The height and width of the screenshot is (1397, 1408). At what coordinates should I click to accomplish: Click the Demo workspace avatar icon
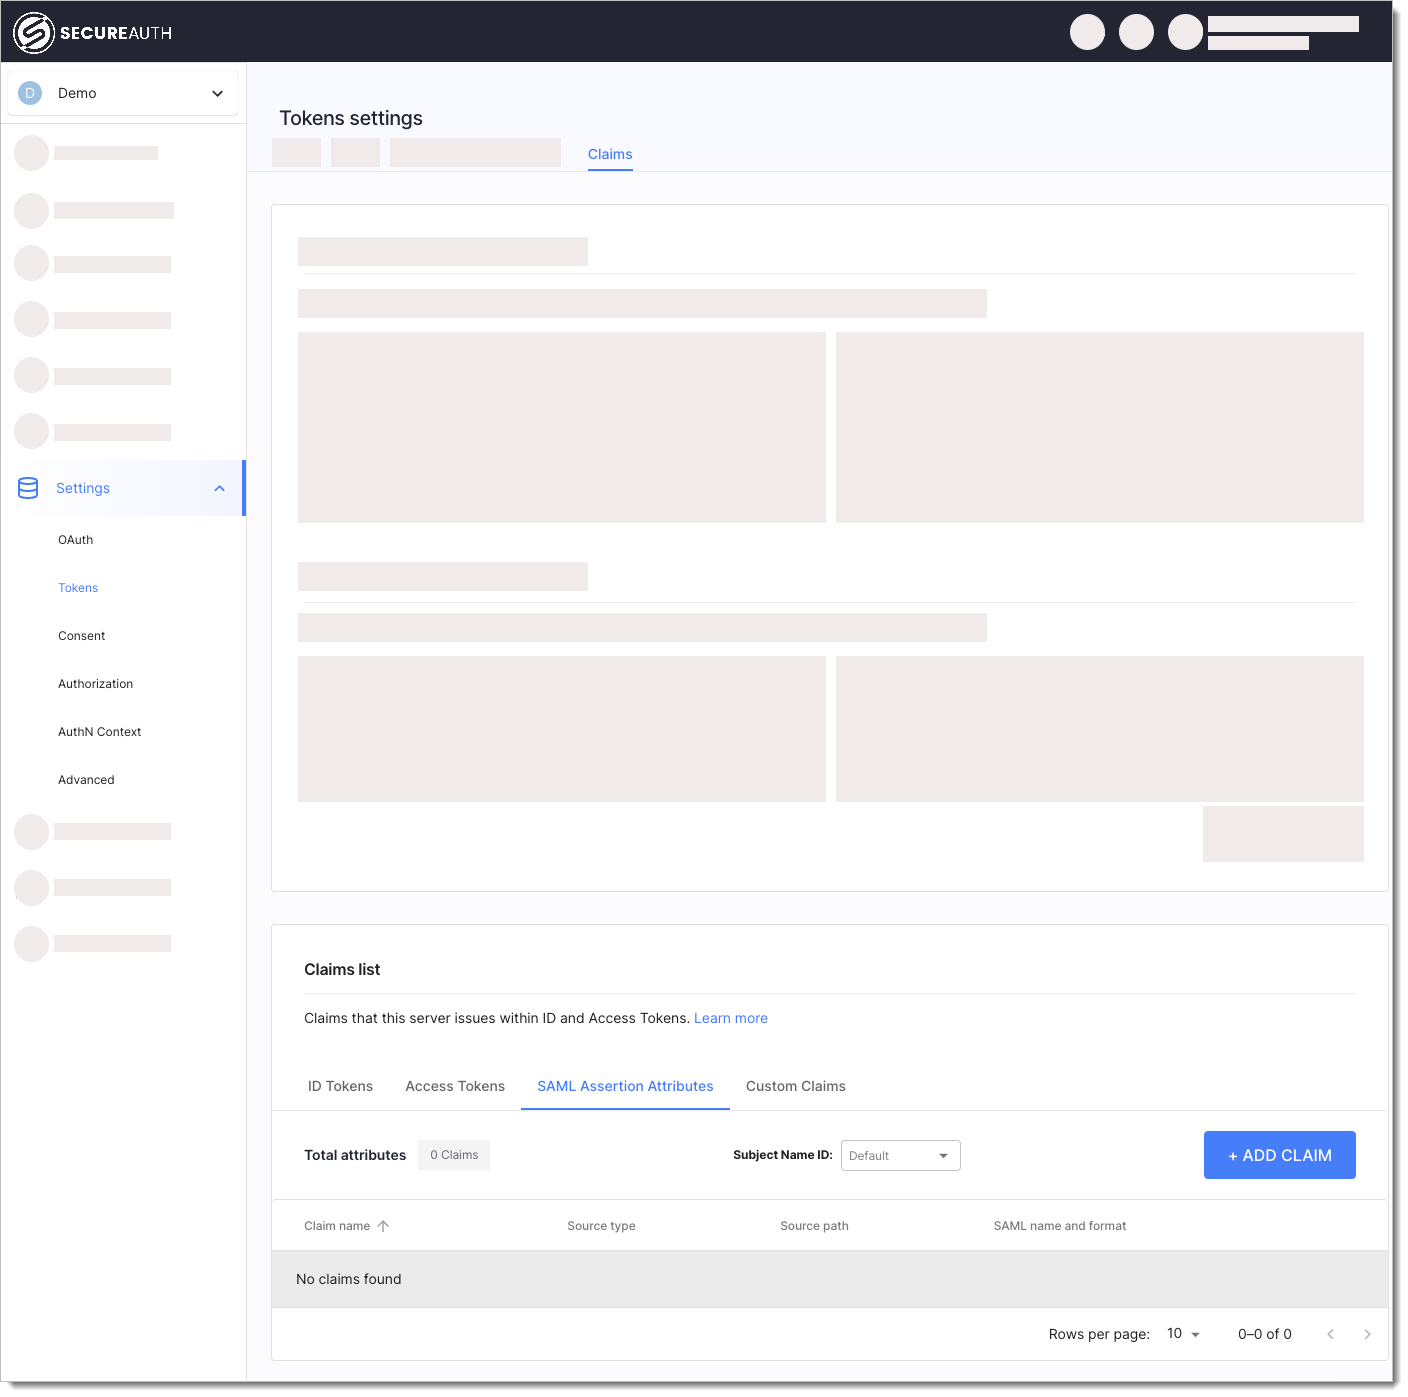point(30,93)
